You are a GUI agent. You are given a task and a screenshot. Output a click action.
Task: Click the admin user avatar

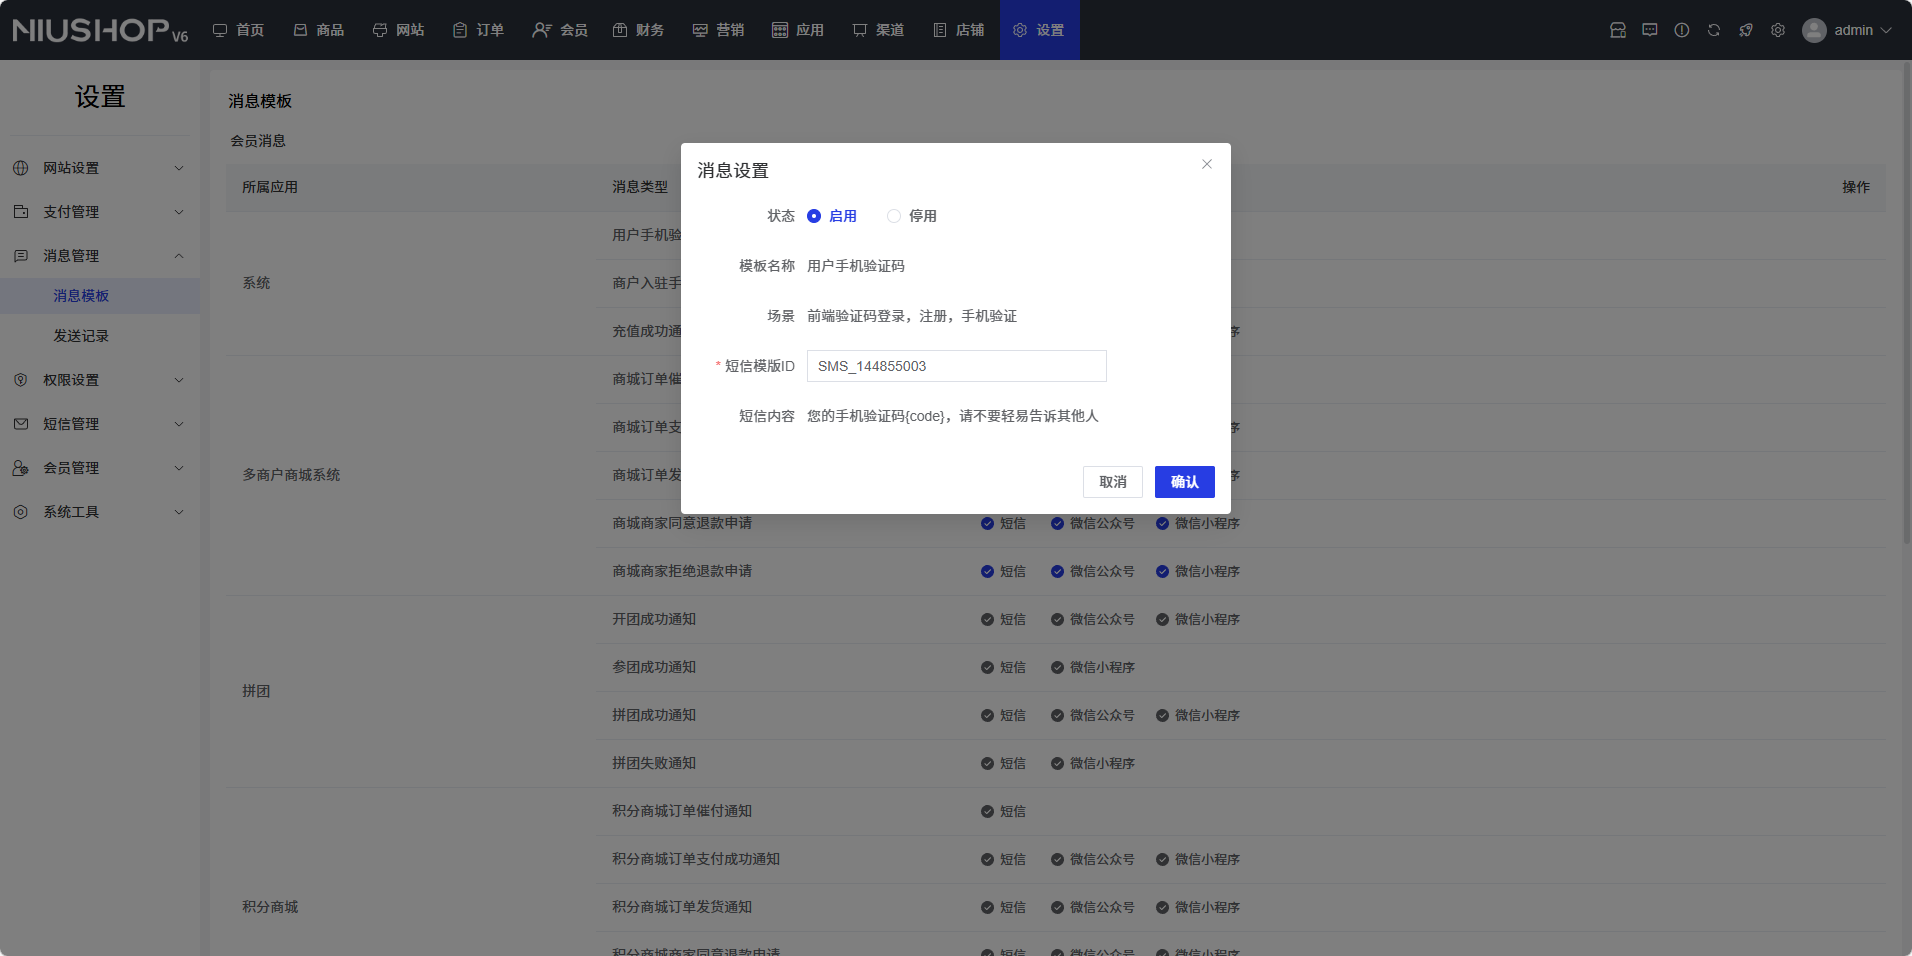(x=1814, y=30)
